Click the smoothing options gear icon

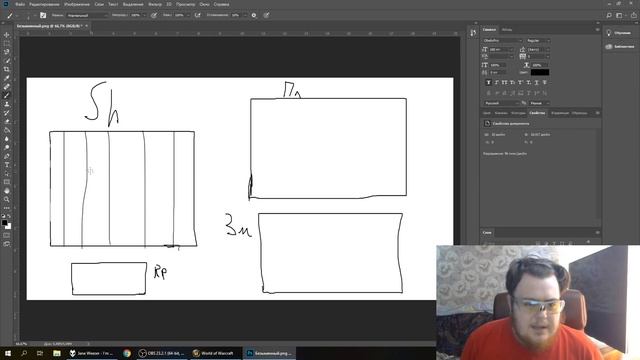click(x=254, y=15)
